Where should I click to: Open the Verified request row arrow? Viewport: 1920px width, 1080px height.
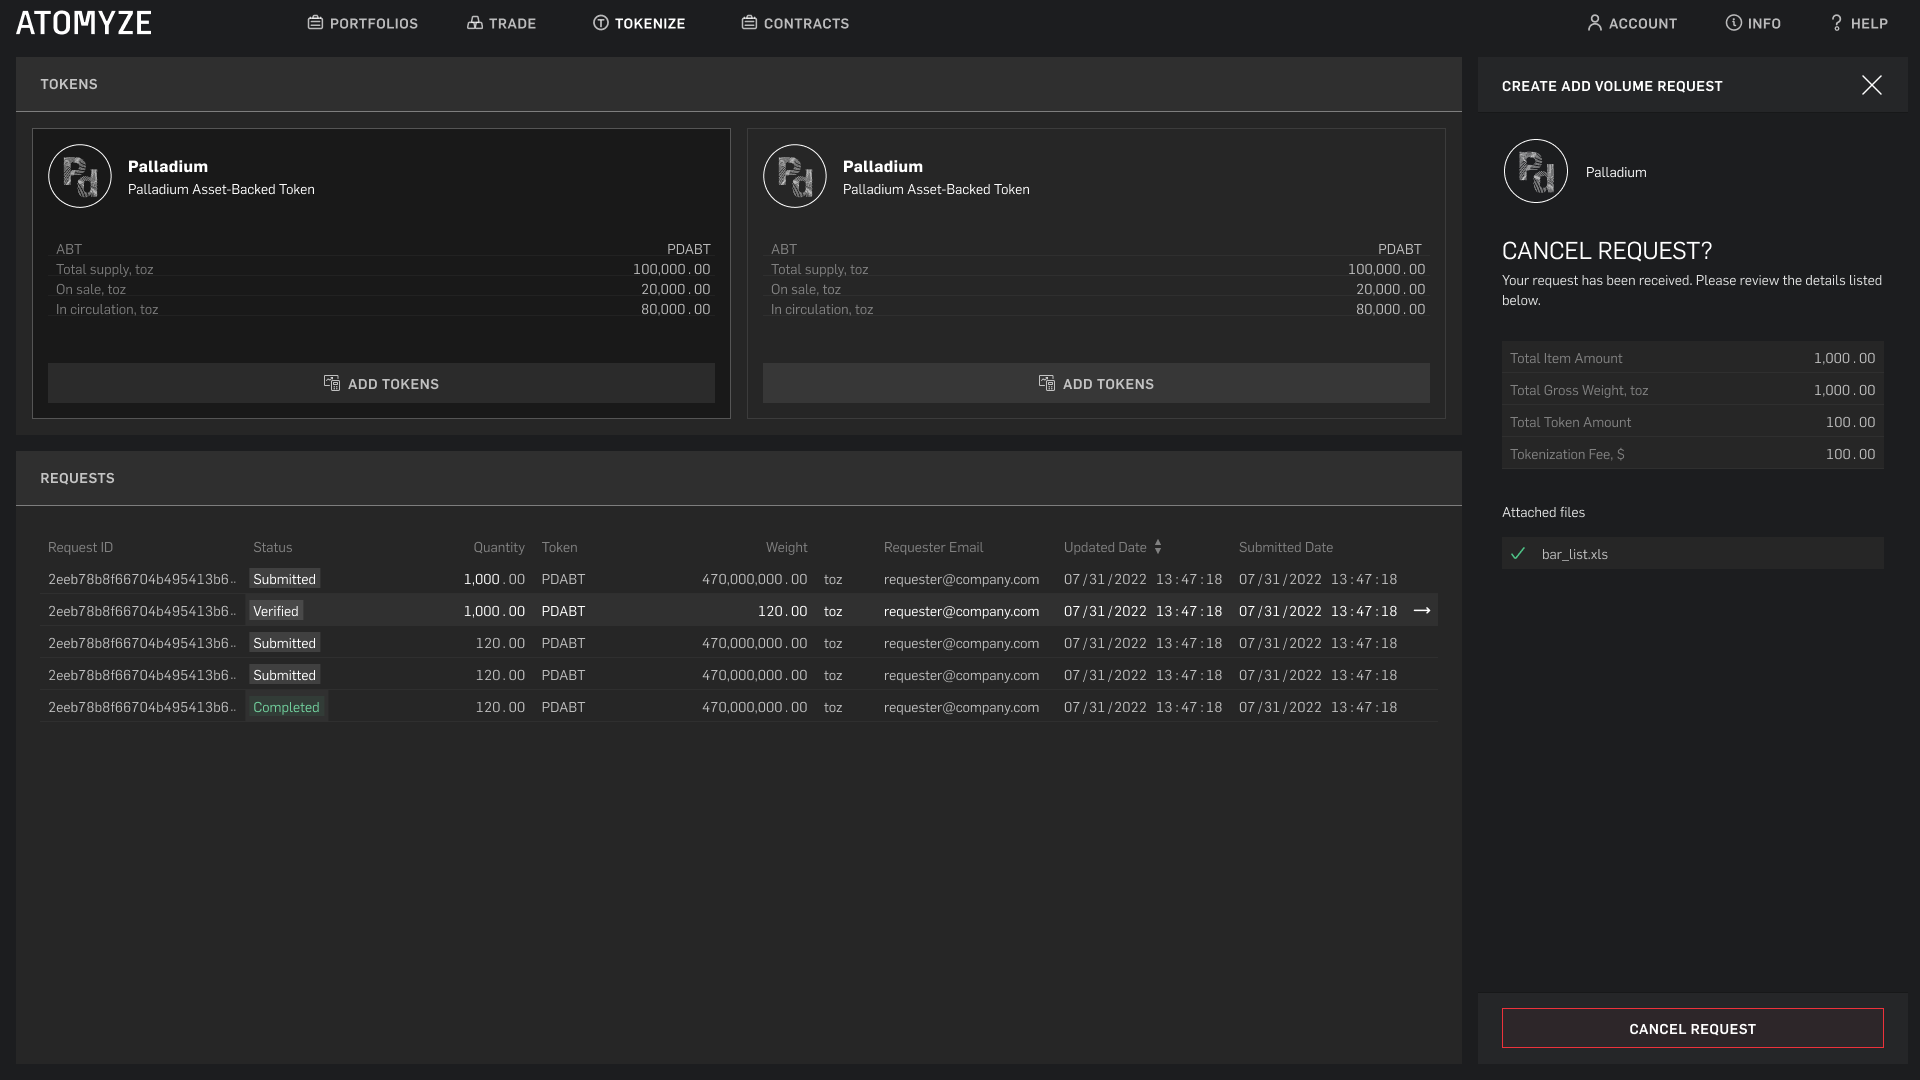[1421, 611]
